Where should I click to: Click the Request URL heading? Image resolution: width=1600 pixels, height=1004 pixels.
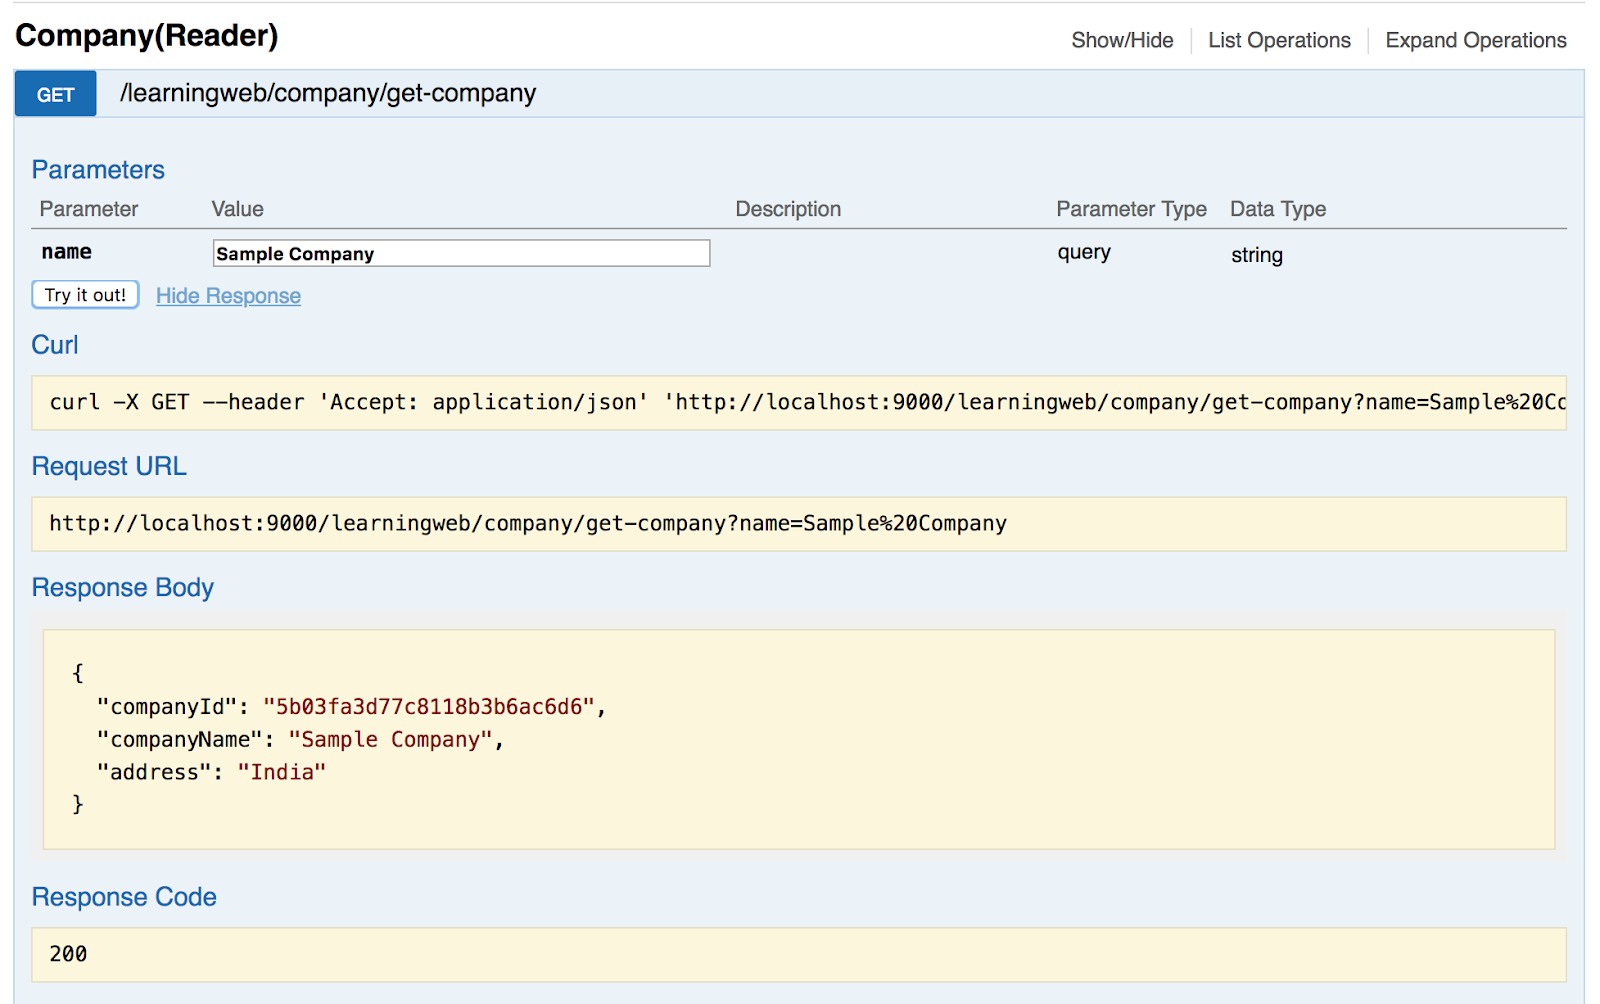point(109,467)
